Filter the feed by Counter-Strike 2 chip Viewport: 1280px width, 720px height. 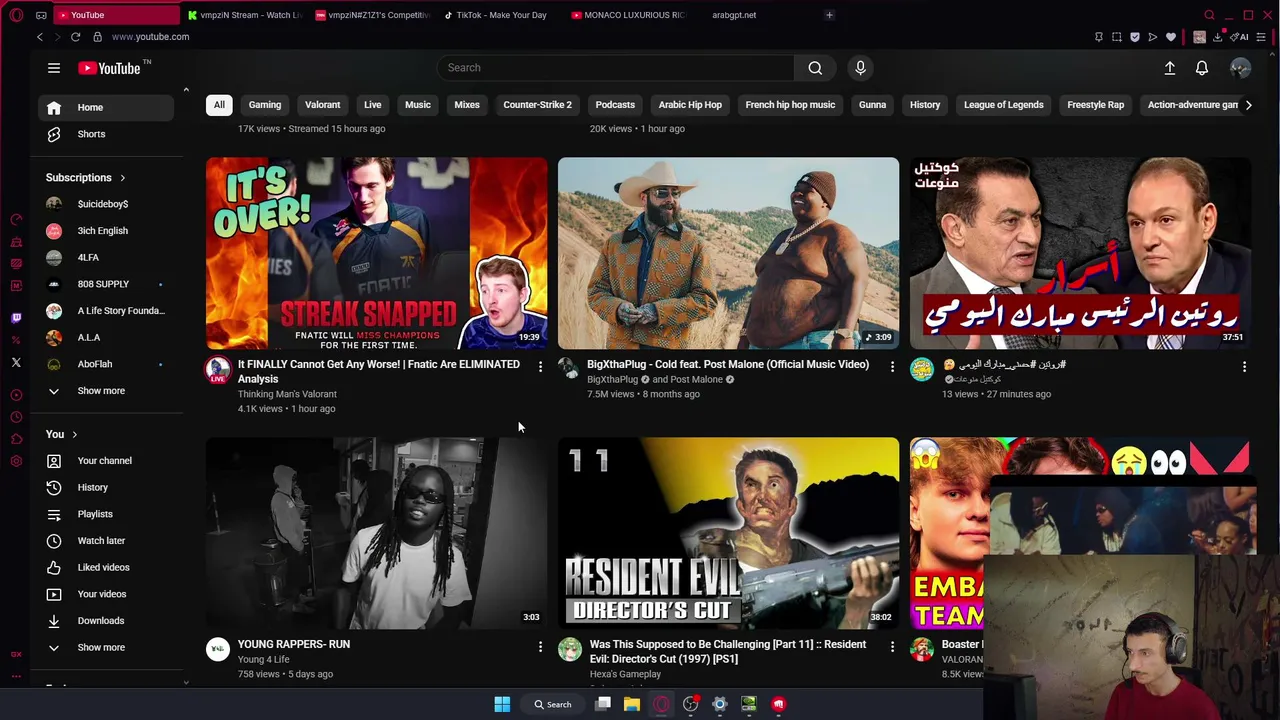(537, 105)
